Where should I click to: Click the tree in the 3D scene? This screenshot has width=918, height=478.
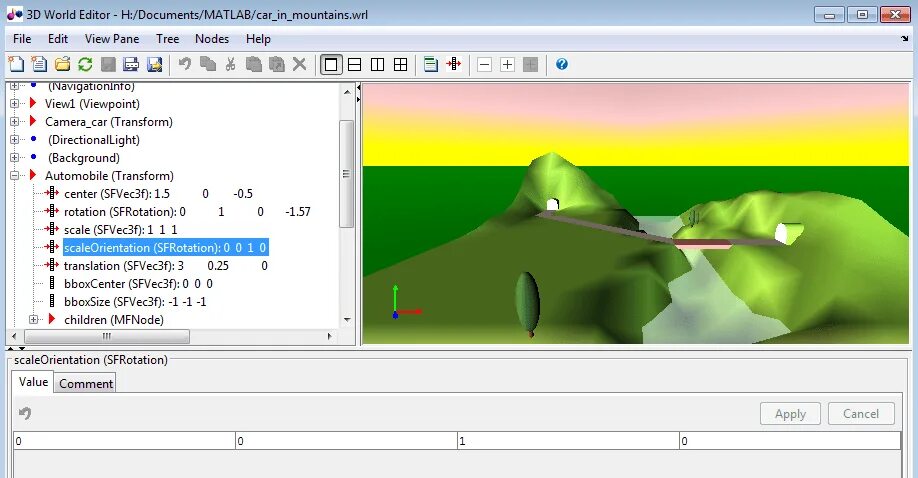528,305
